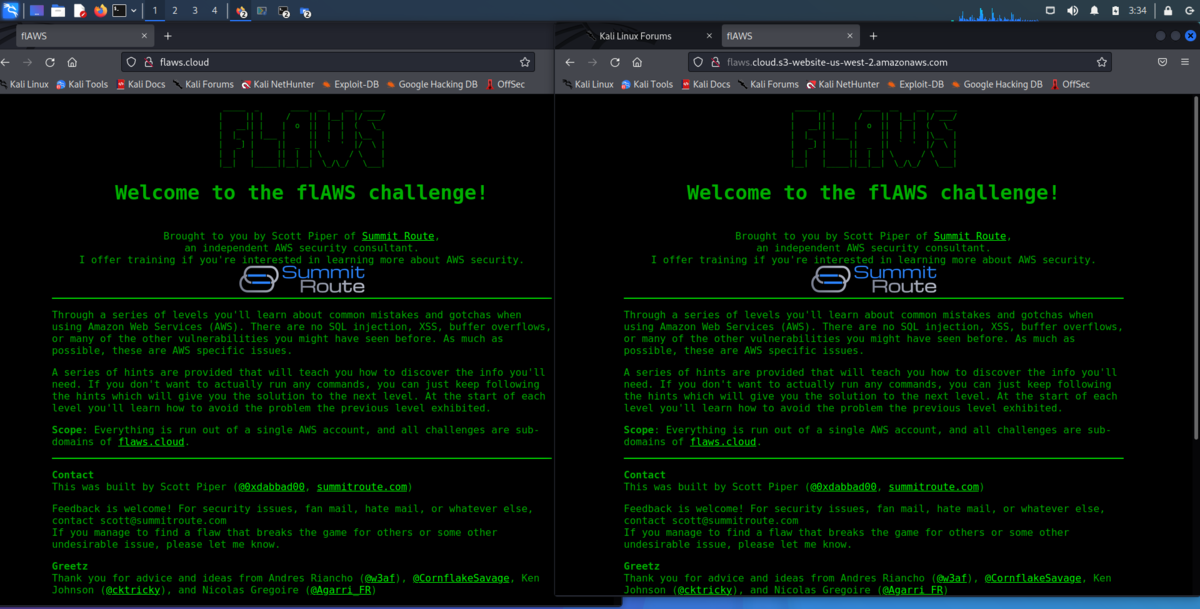Open the notifications bell in system tray
This screenshot has height=609, width=1200.
1094,11
